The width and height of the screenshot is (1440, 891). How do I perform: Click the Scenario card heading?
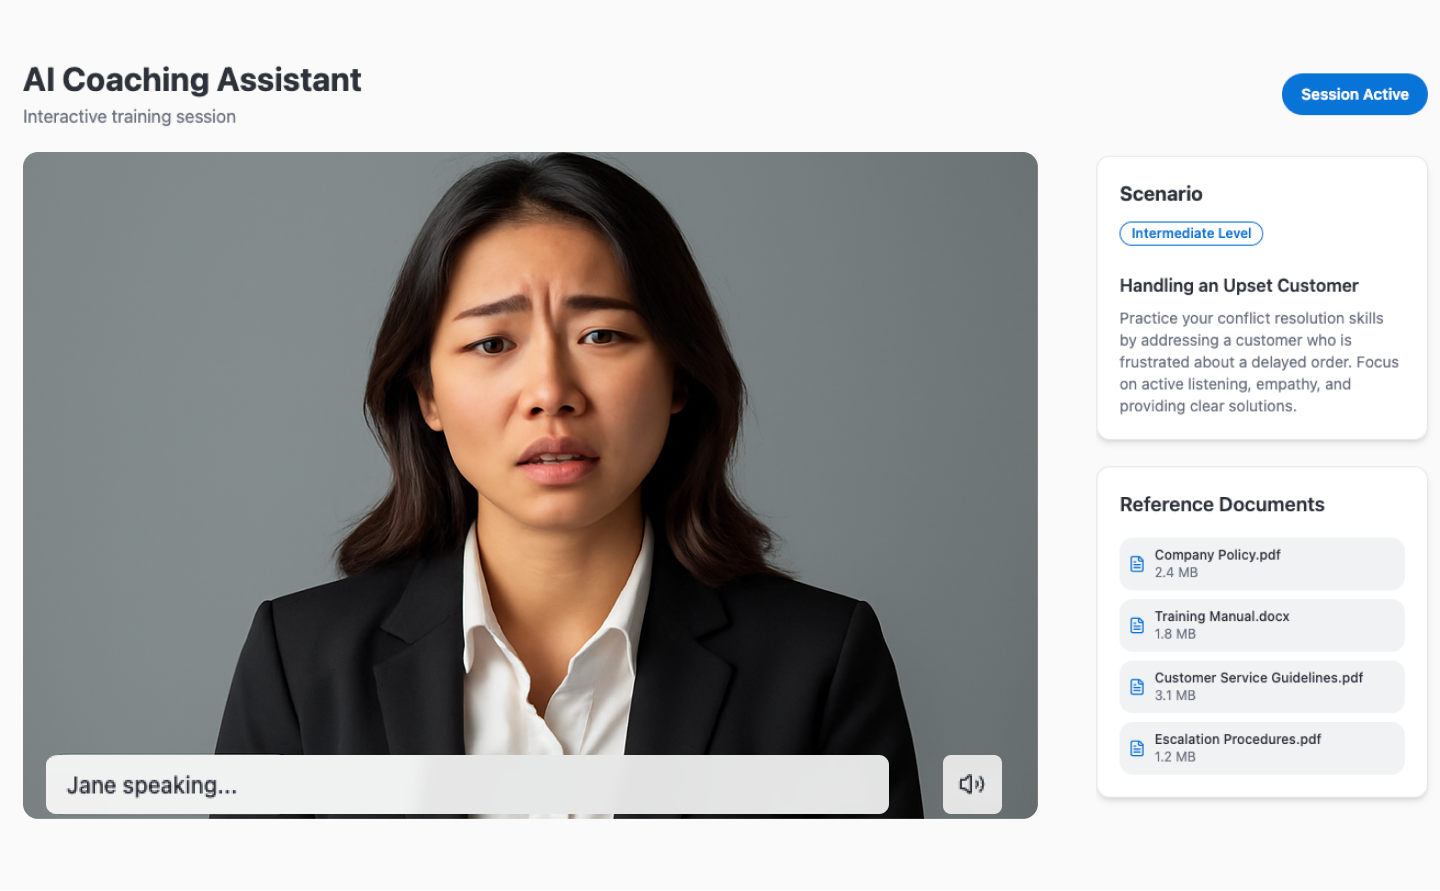click(x=1161, y=194)
